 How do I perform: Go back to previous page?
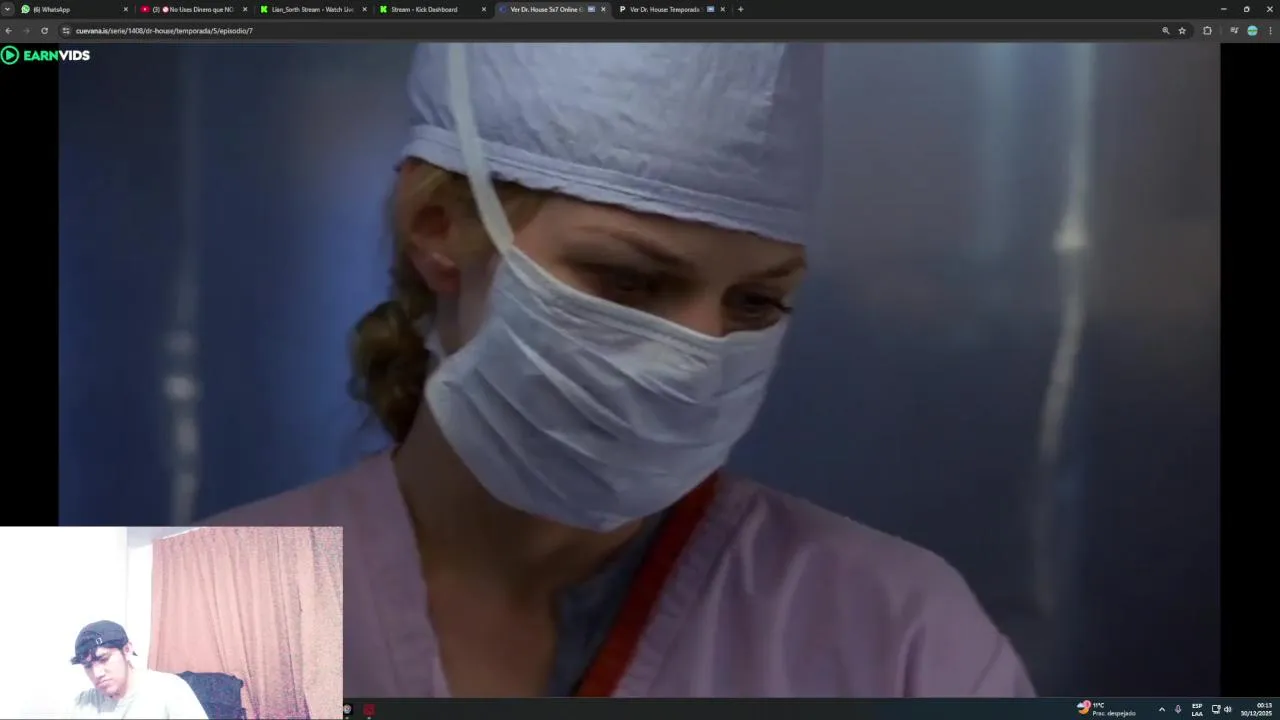click(8, 31)
